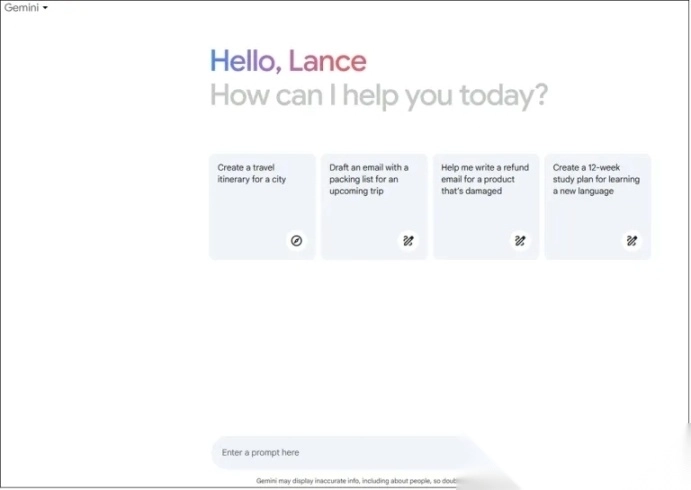691x490 pixels.
Task: Click the compass icon on the travel itinerary card
Action: [296, 240]
